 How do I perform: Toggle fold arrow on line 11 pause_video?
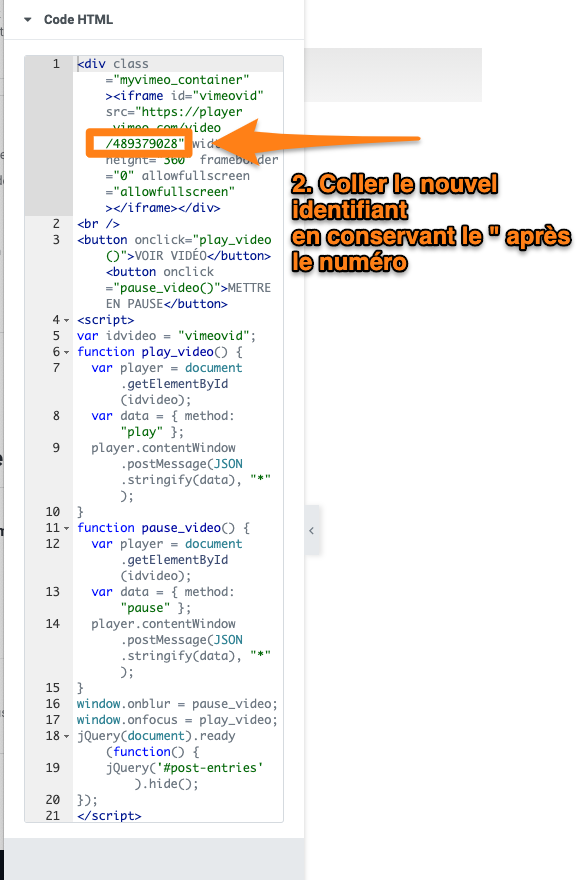66,529
